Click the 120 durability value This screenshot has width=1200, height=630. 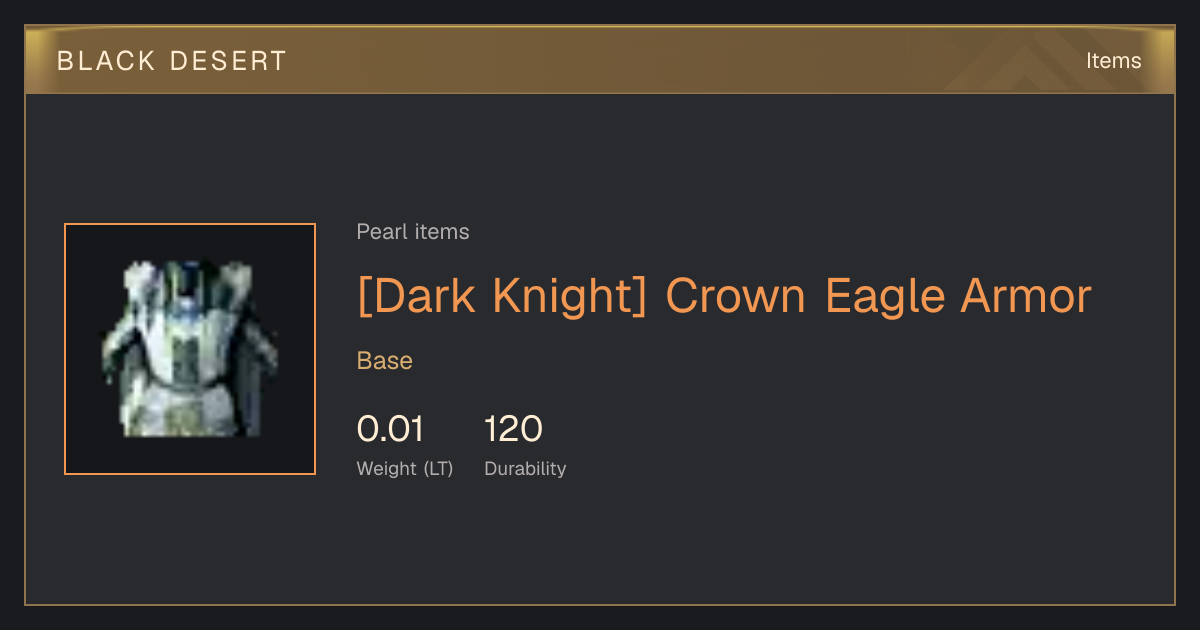513,429
